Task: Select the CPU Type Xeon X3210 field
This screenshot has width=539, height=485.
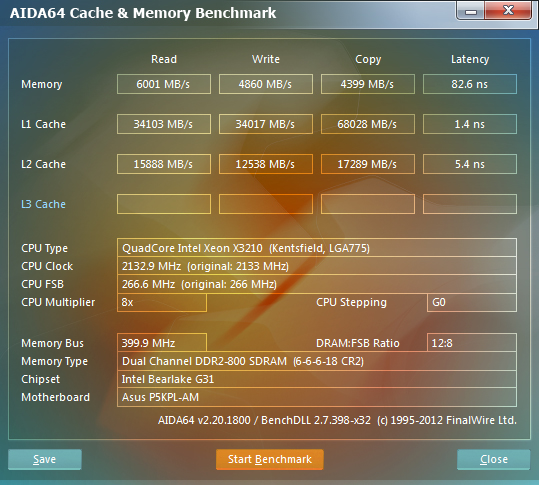Action: 317,247
